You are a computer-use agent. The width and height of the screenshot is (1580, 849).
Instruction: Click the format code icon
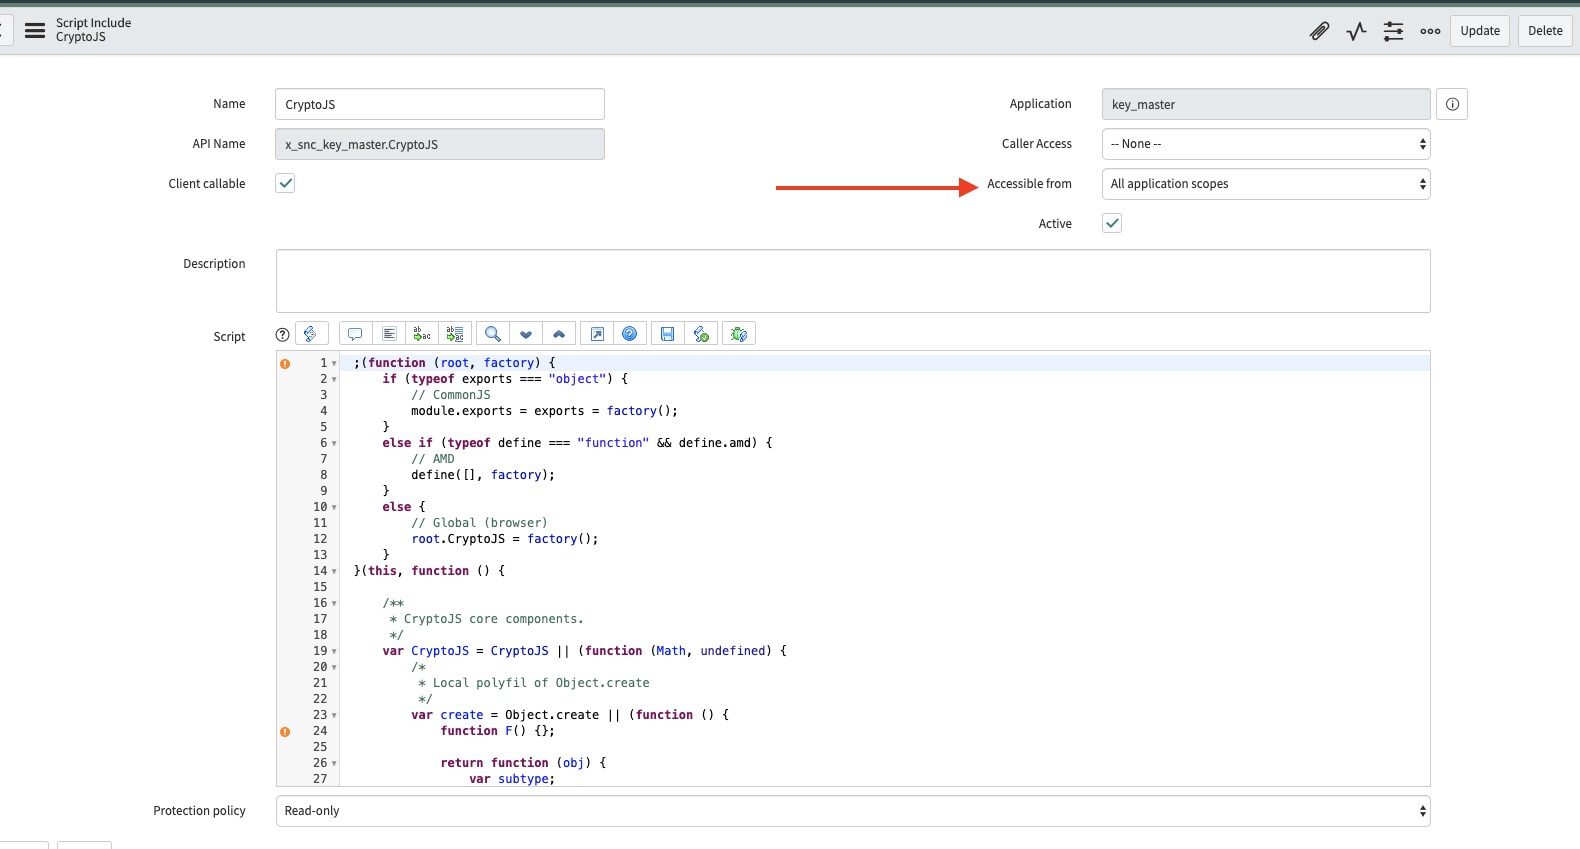pos(389,334)
